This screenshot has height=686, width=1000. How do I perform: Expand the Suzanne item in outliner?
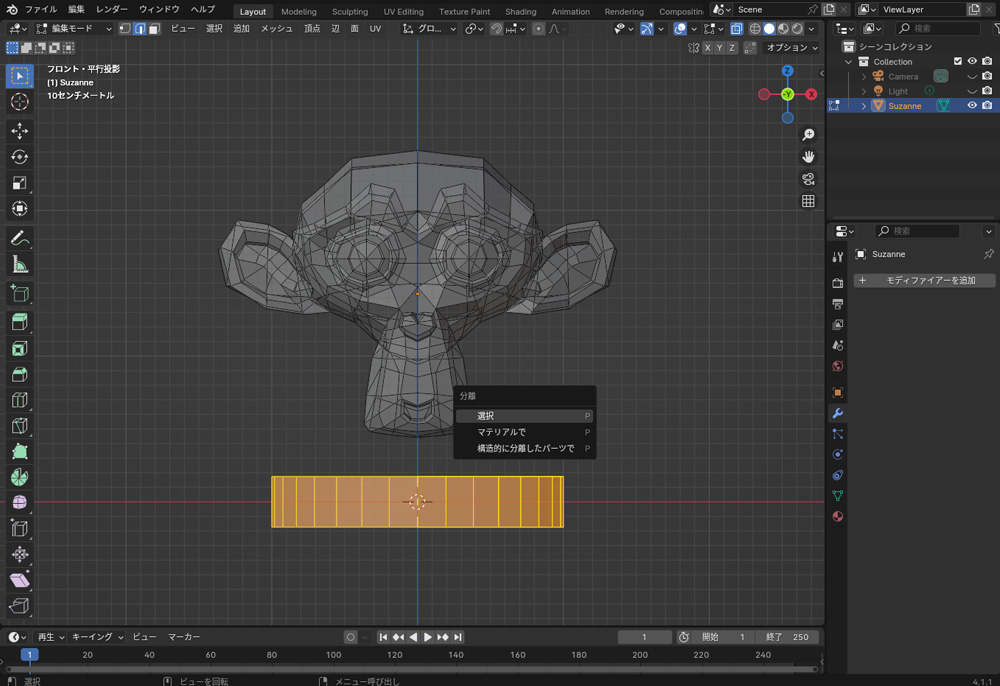pos(864,106)
